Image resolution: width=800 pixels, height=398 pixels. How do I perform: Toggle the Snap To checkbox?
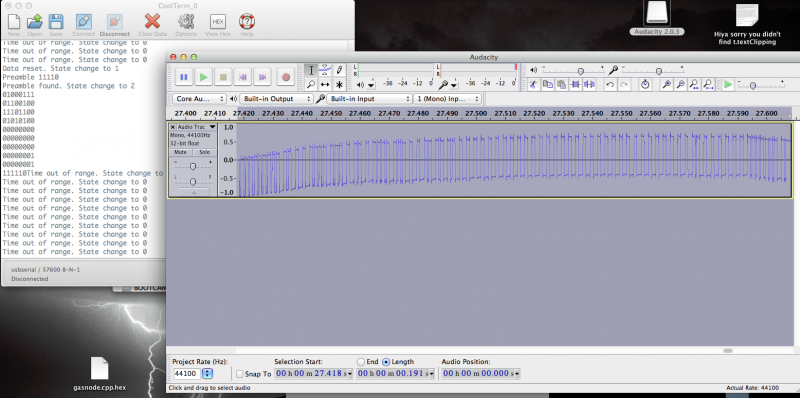[240, 374]
